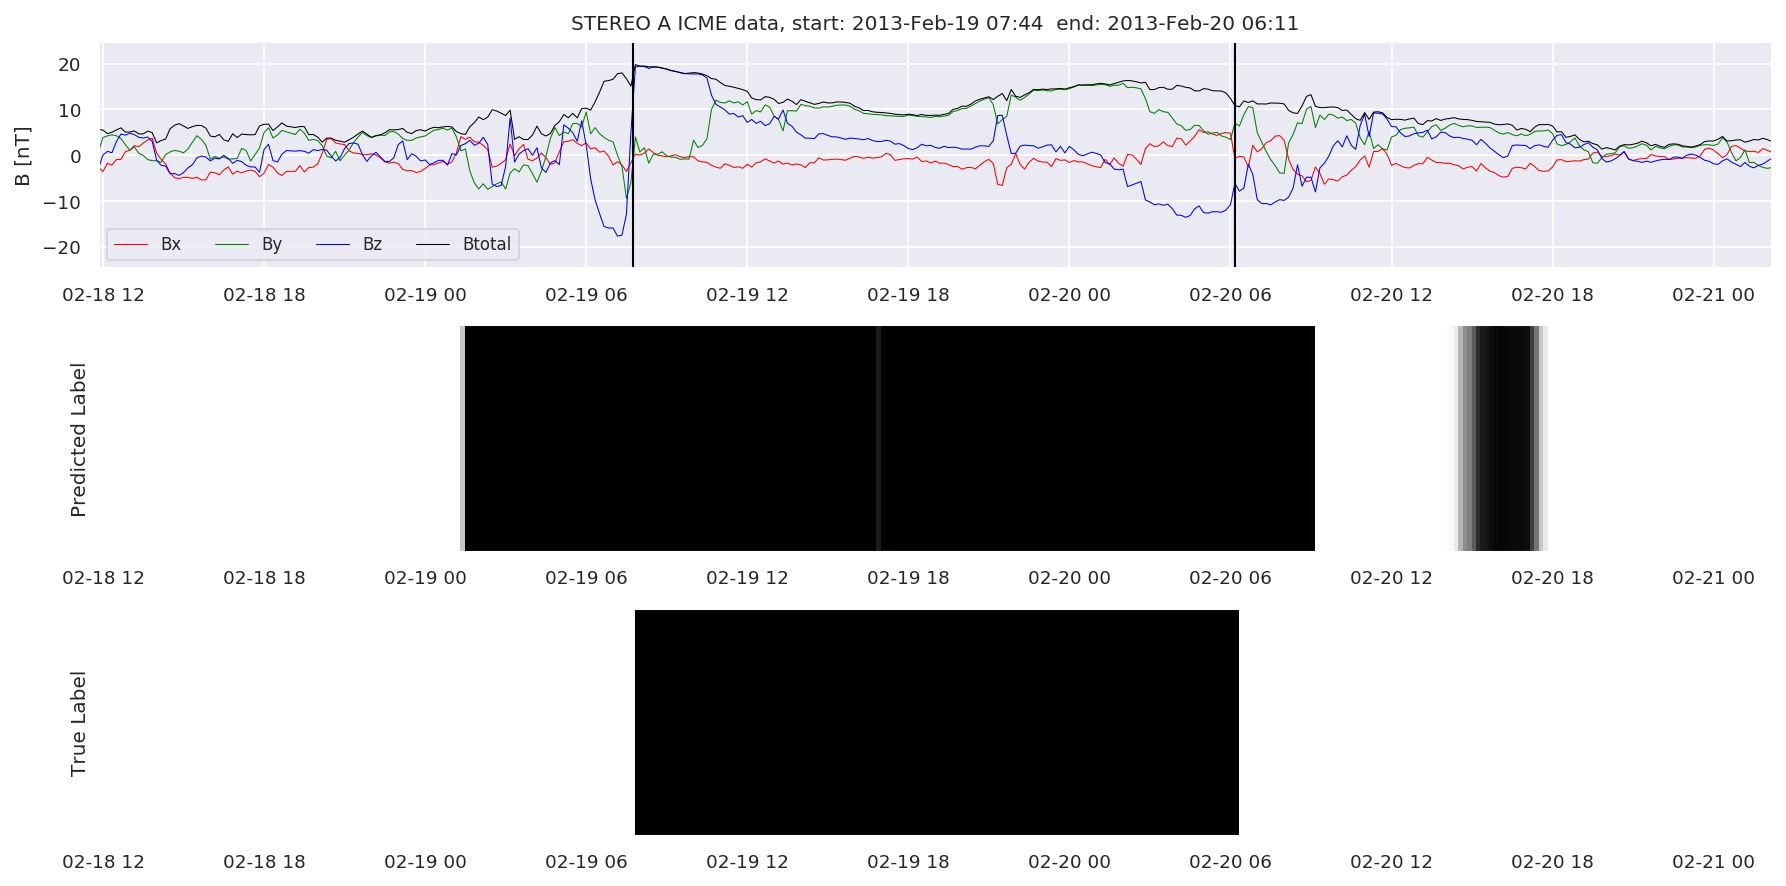Select the red Bx line sample in legend

tap(132, 245)
